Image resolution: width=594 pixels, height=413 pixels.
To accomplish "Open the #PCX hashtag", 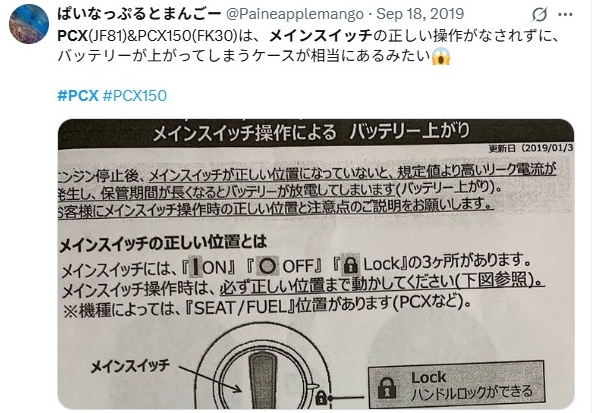I will [x=78, y=95].
